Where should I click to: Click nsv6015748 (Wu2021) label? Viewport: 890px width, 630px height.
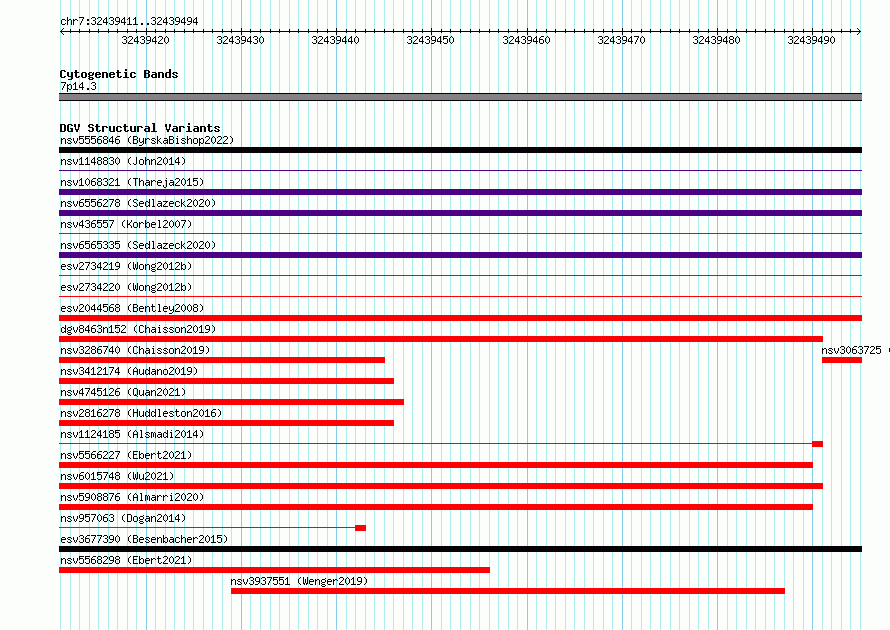click(x=117, y=476)
